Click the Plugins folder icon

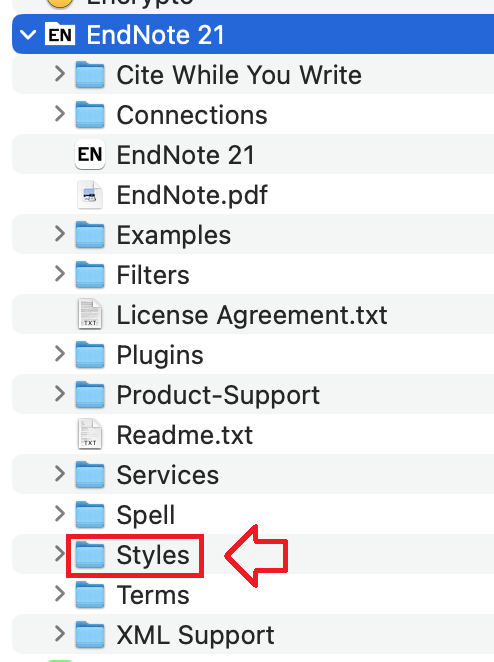point(90,354)
